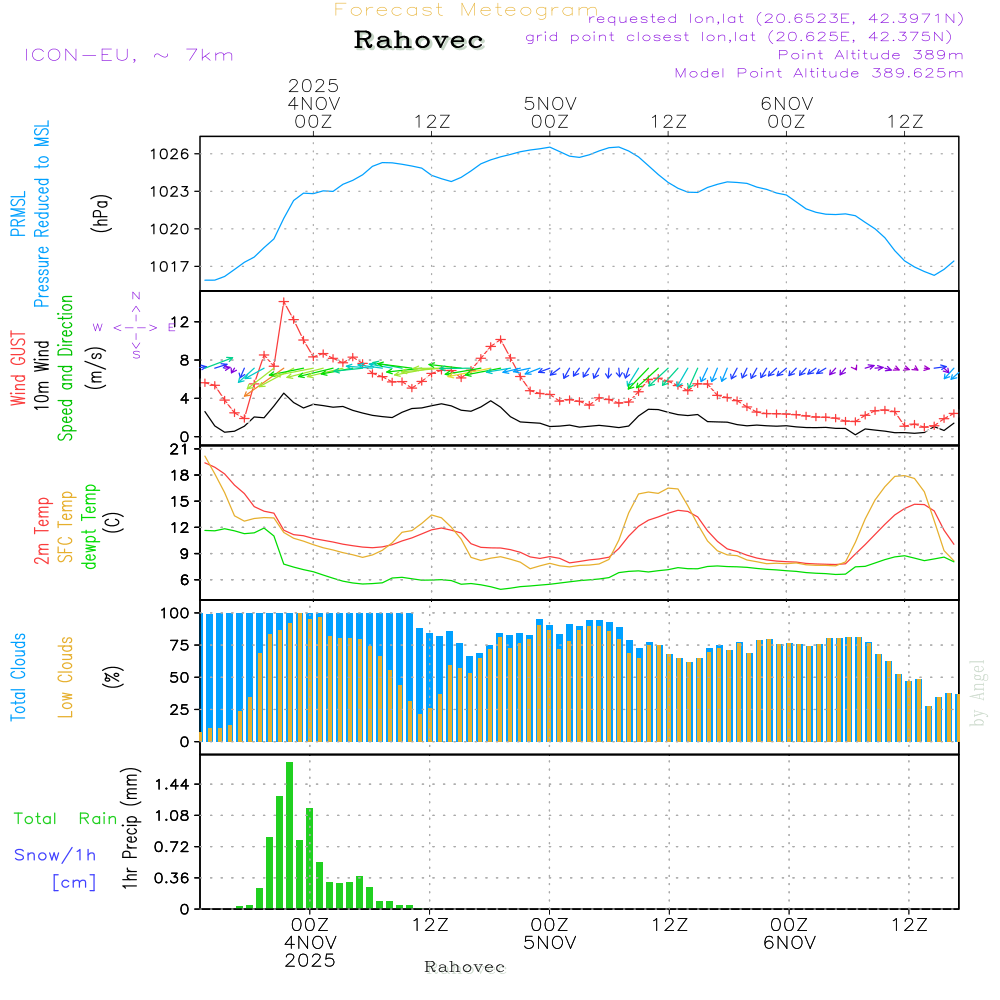
Task: Click the 2m Temp legend label
Action: (x=43, y=529)
